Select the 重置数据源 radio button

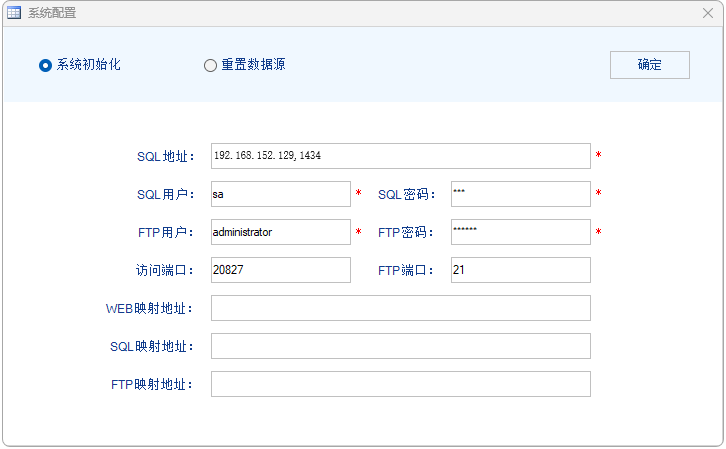[x=210, y=65]
